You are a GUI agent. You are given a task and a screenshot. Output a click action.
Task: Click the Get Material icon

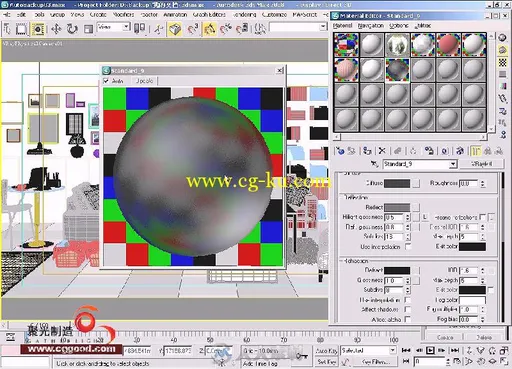pos(340,151)
